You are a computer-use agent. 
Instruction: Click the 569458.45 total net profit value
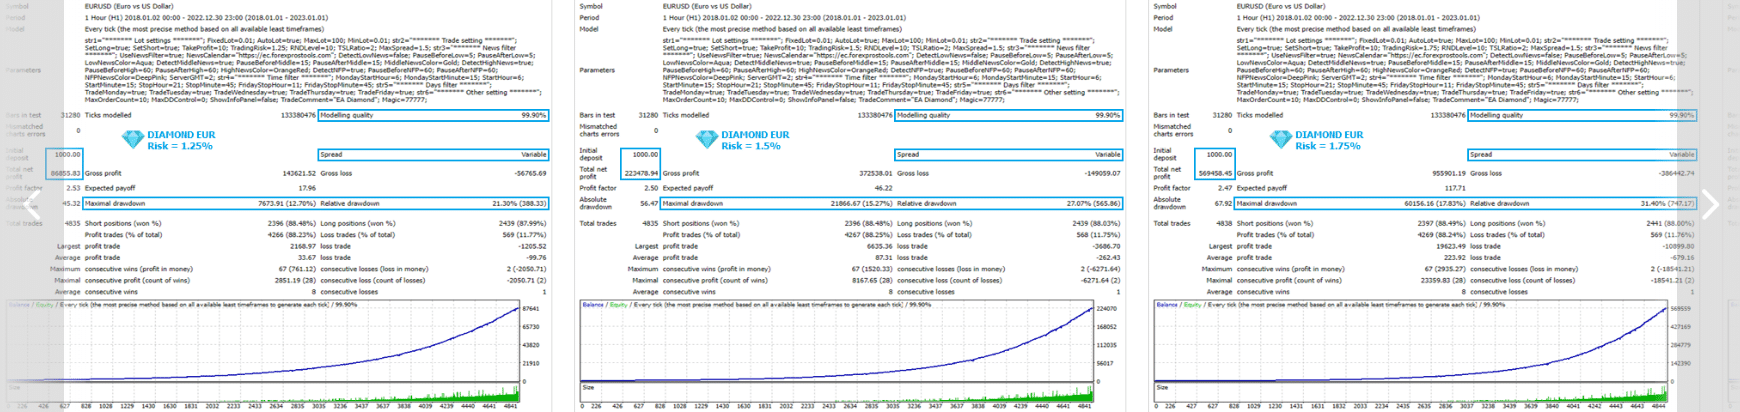1214,174
